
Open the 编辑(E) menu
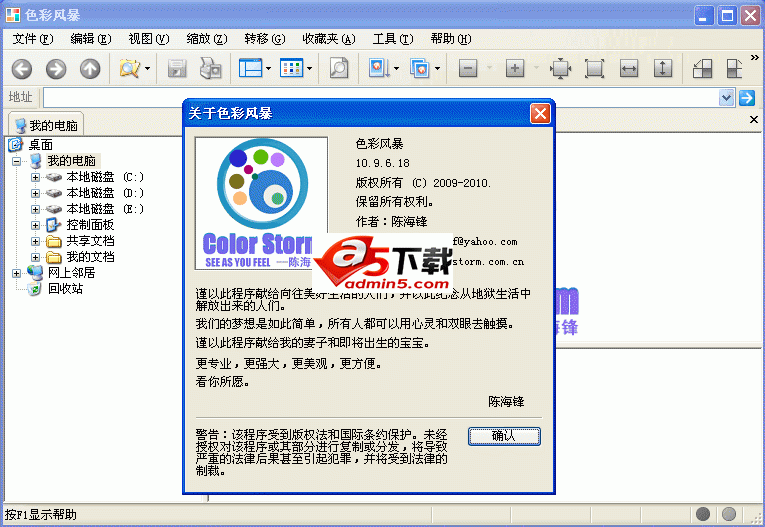(91, 39)
